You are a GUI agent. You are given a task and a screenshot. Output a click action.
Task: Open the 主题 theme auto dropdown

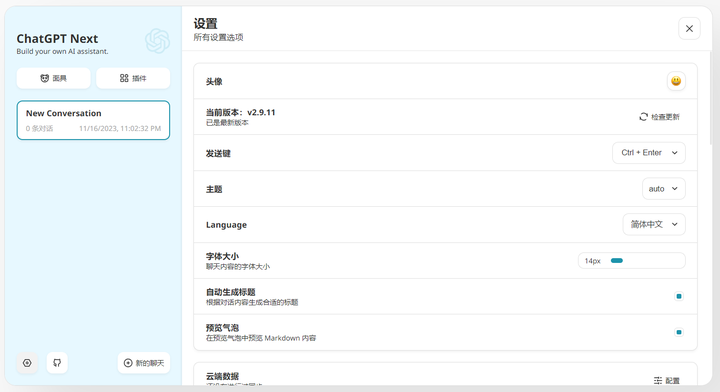[664, 189]
